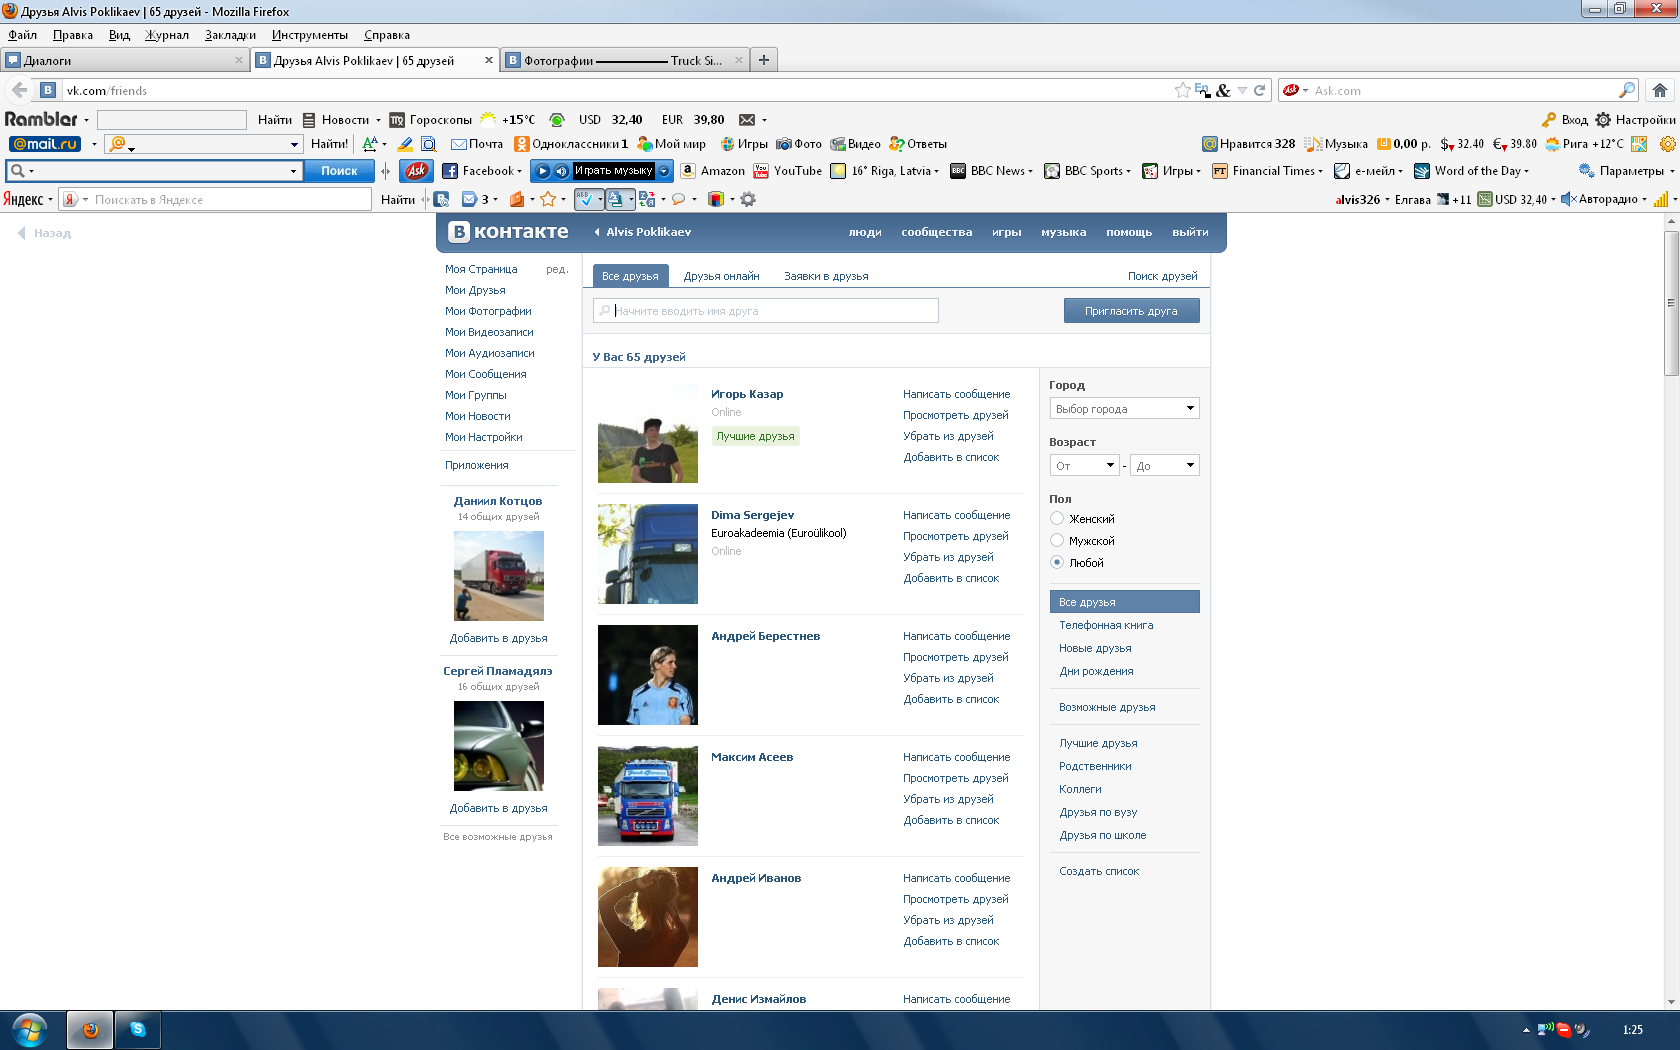Switch to the Друзья онлайн tab

click(721, 276)
